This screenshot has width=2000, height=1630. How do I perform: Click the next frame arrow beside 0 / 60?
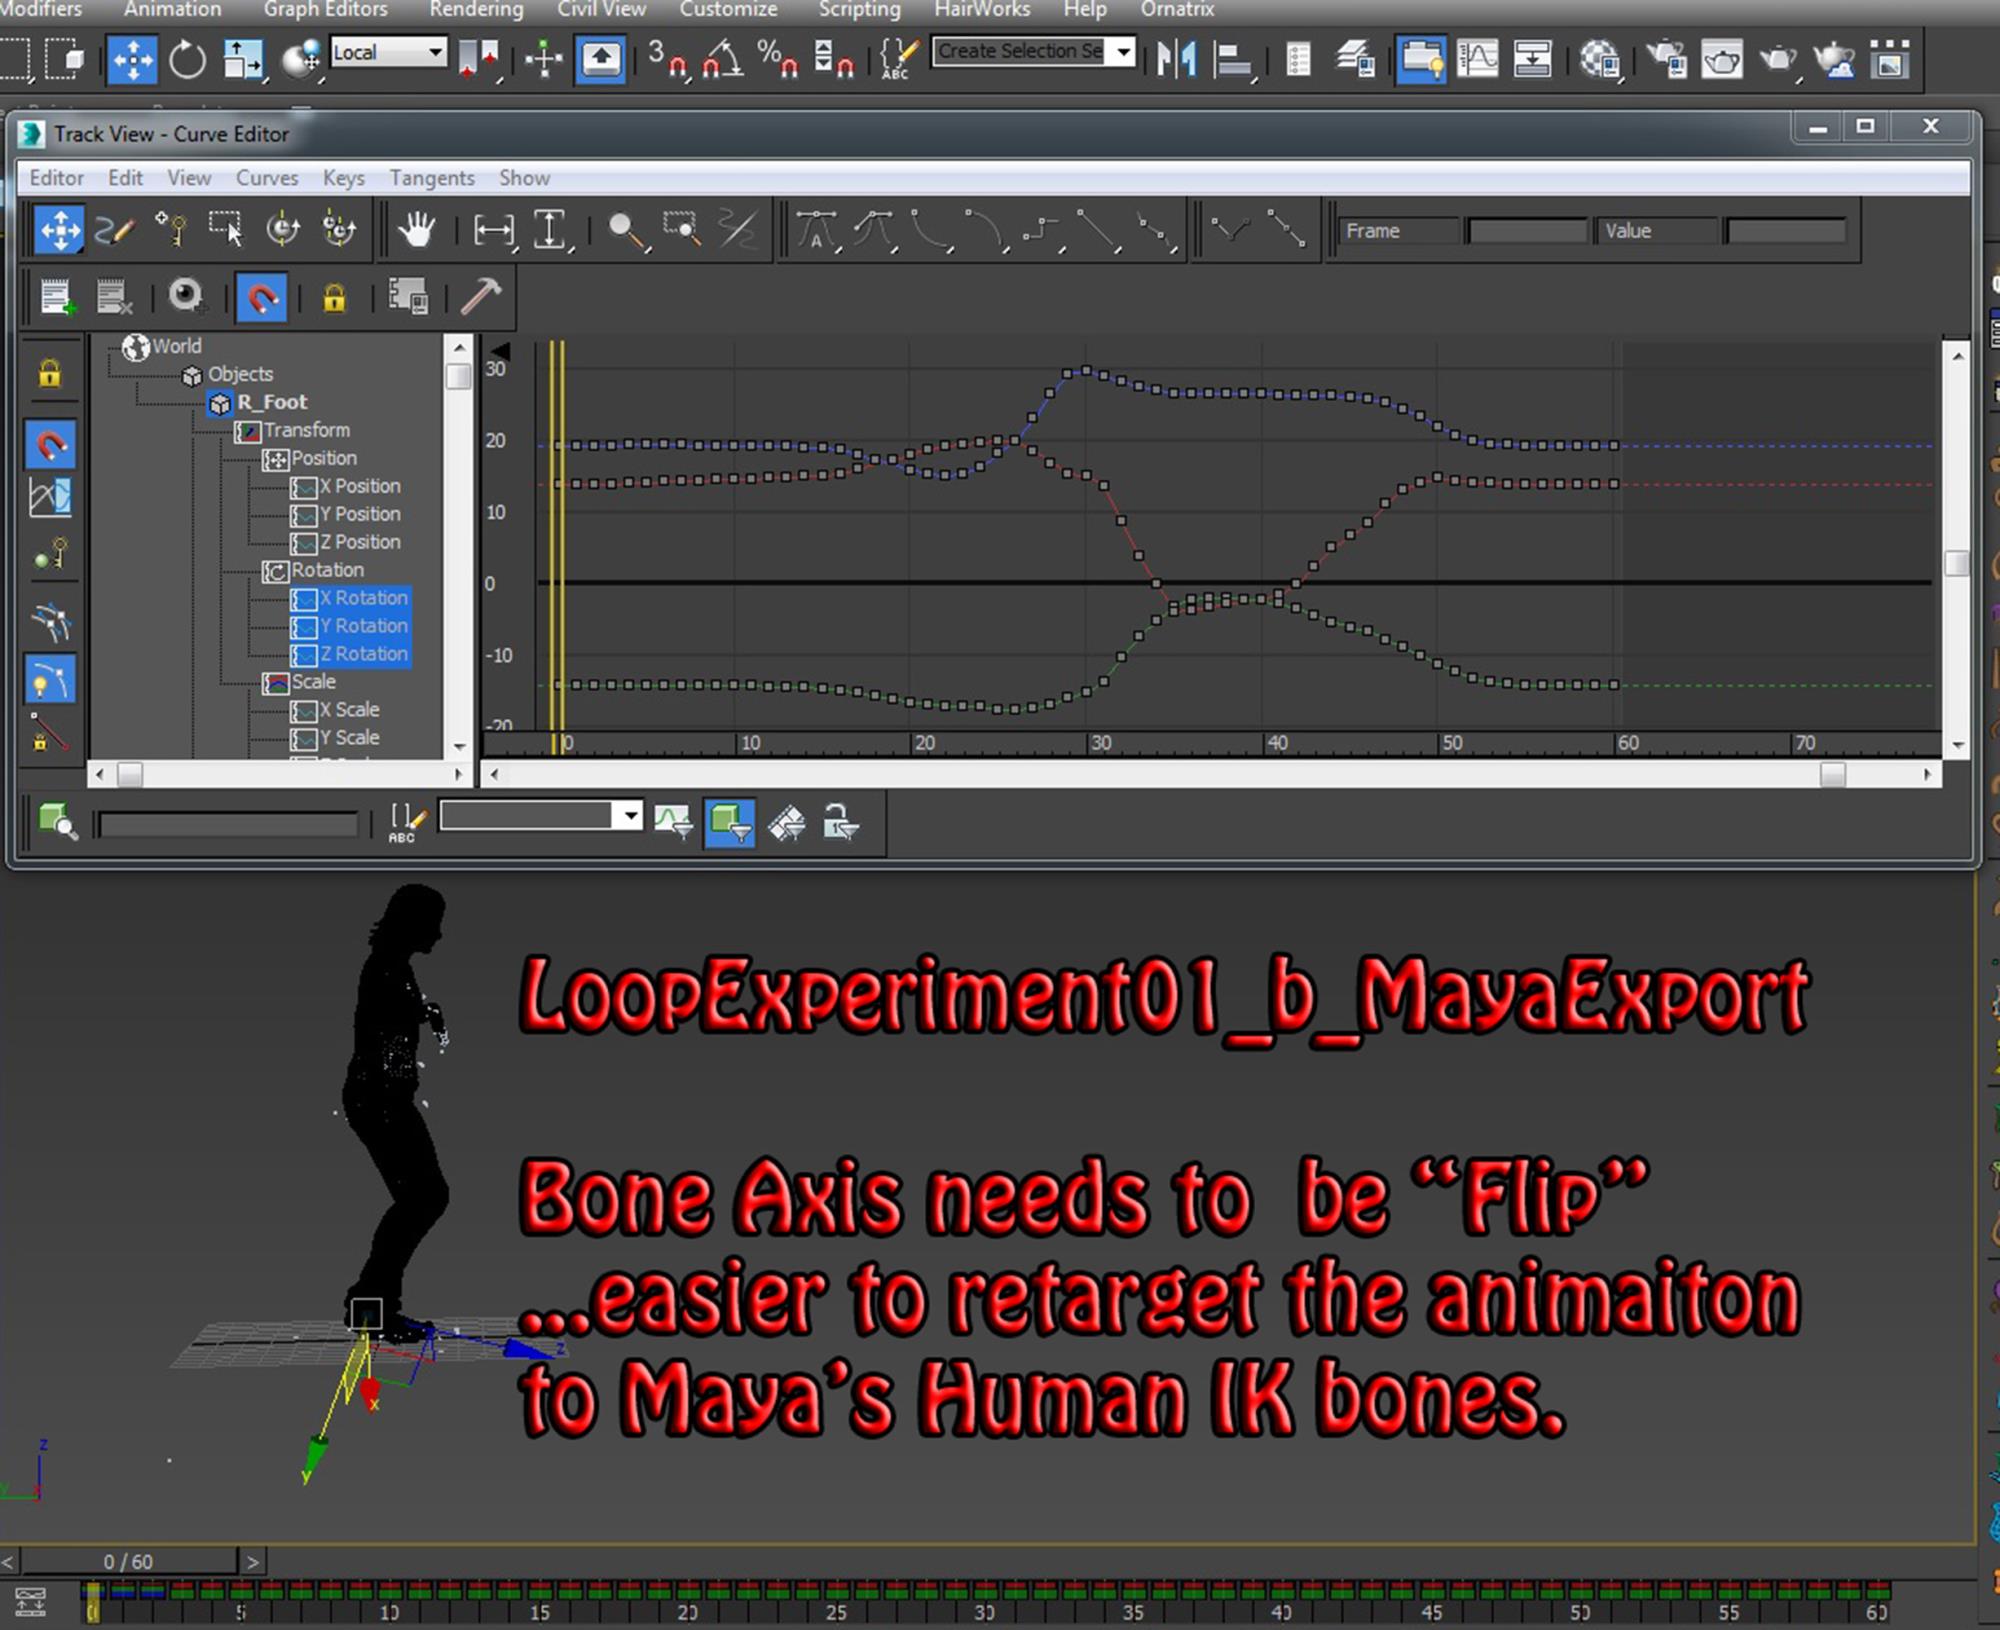[x=253, y=1561]
